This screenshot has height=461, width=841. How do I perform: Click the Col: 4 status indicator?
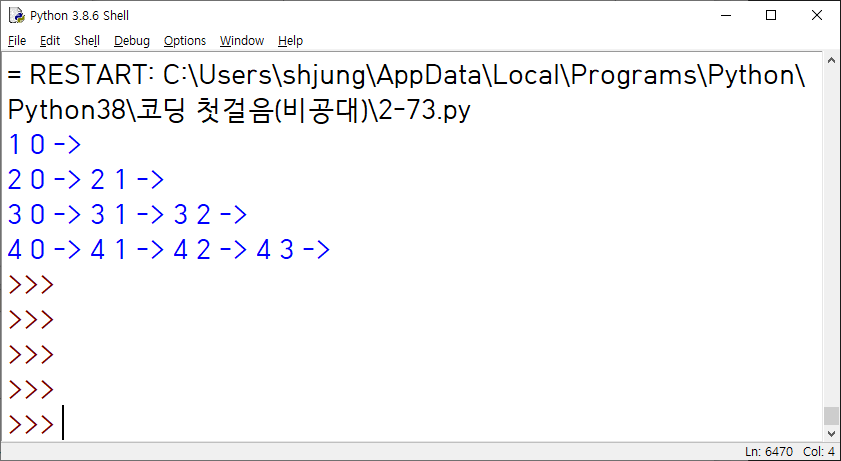818,452
